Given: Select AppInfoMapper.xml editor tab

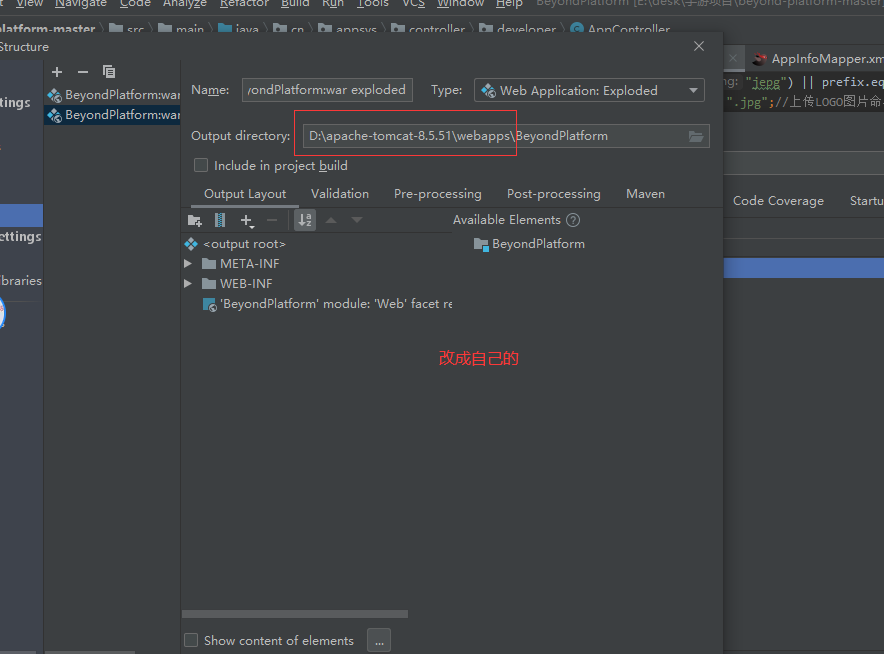Looking at the screenshot, I should tap(817, 59).
